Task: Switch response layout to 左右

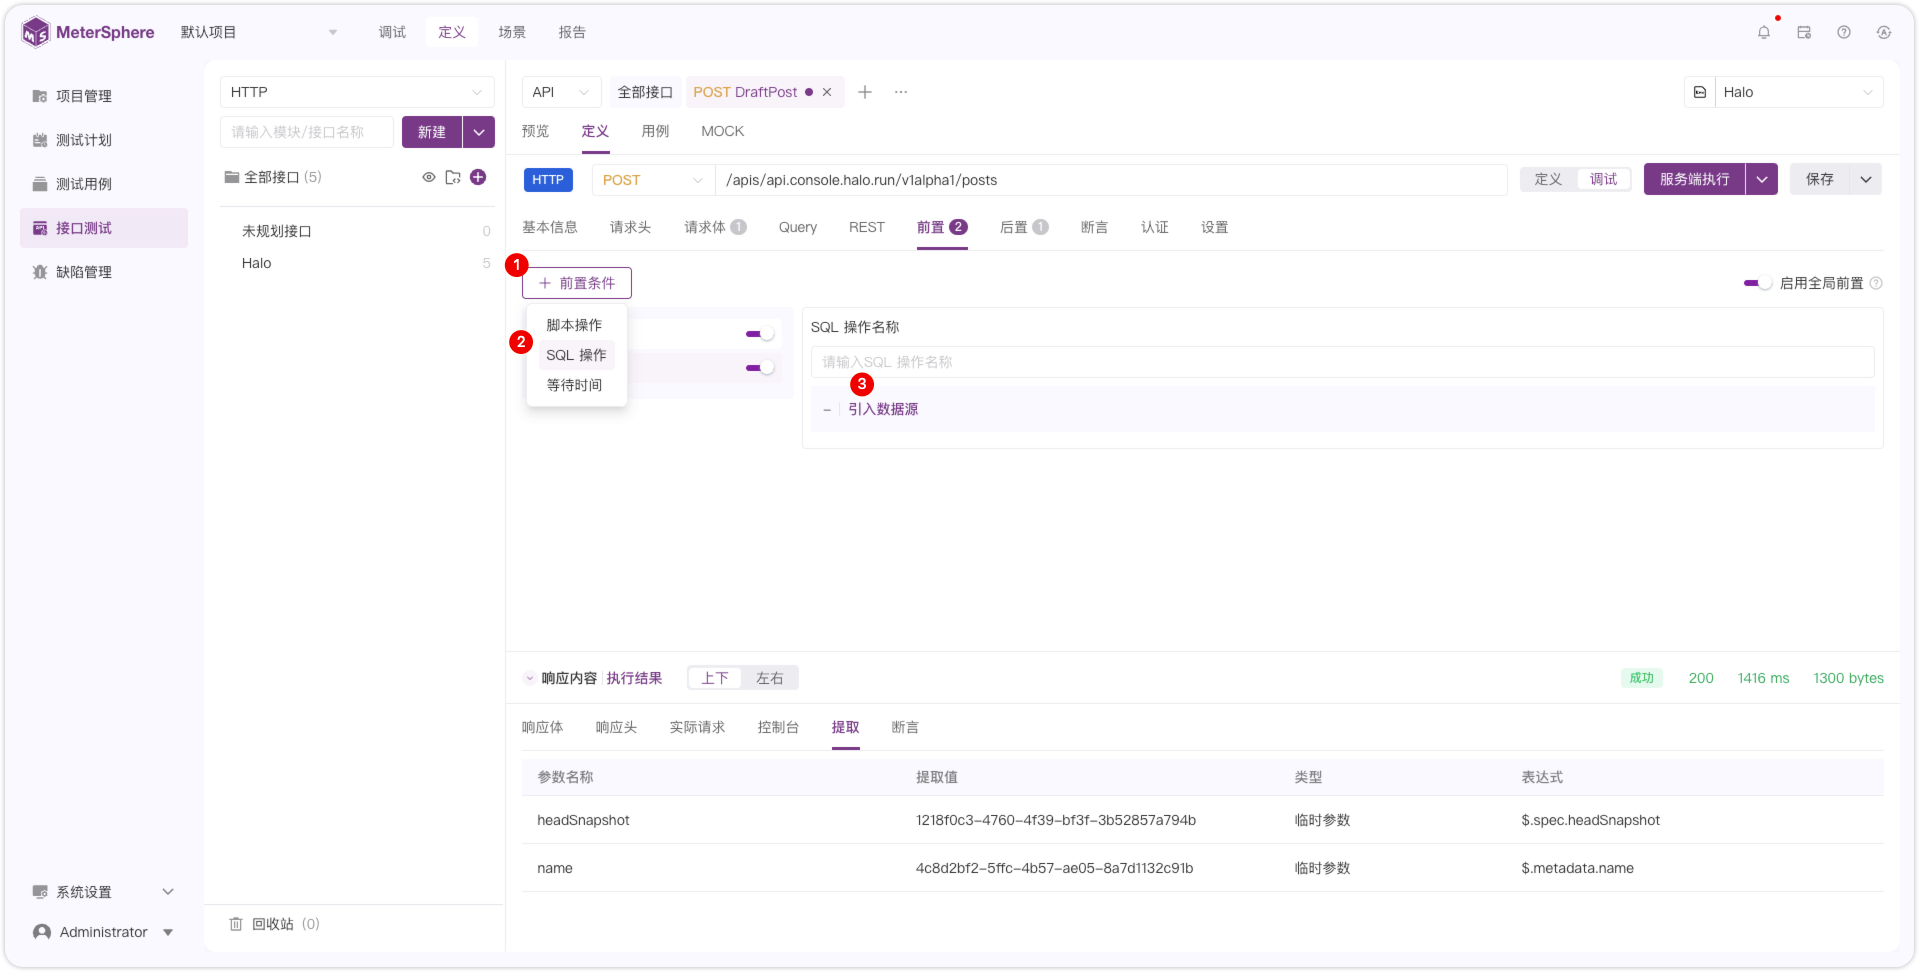Action: click(769, 678)
